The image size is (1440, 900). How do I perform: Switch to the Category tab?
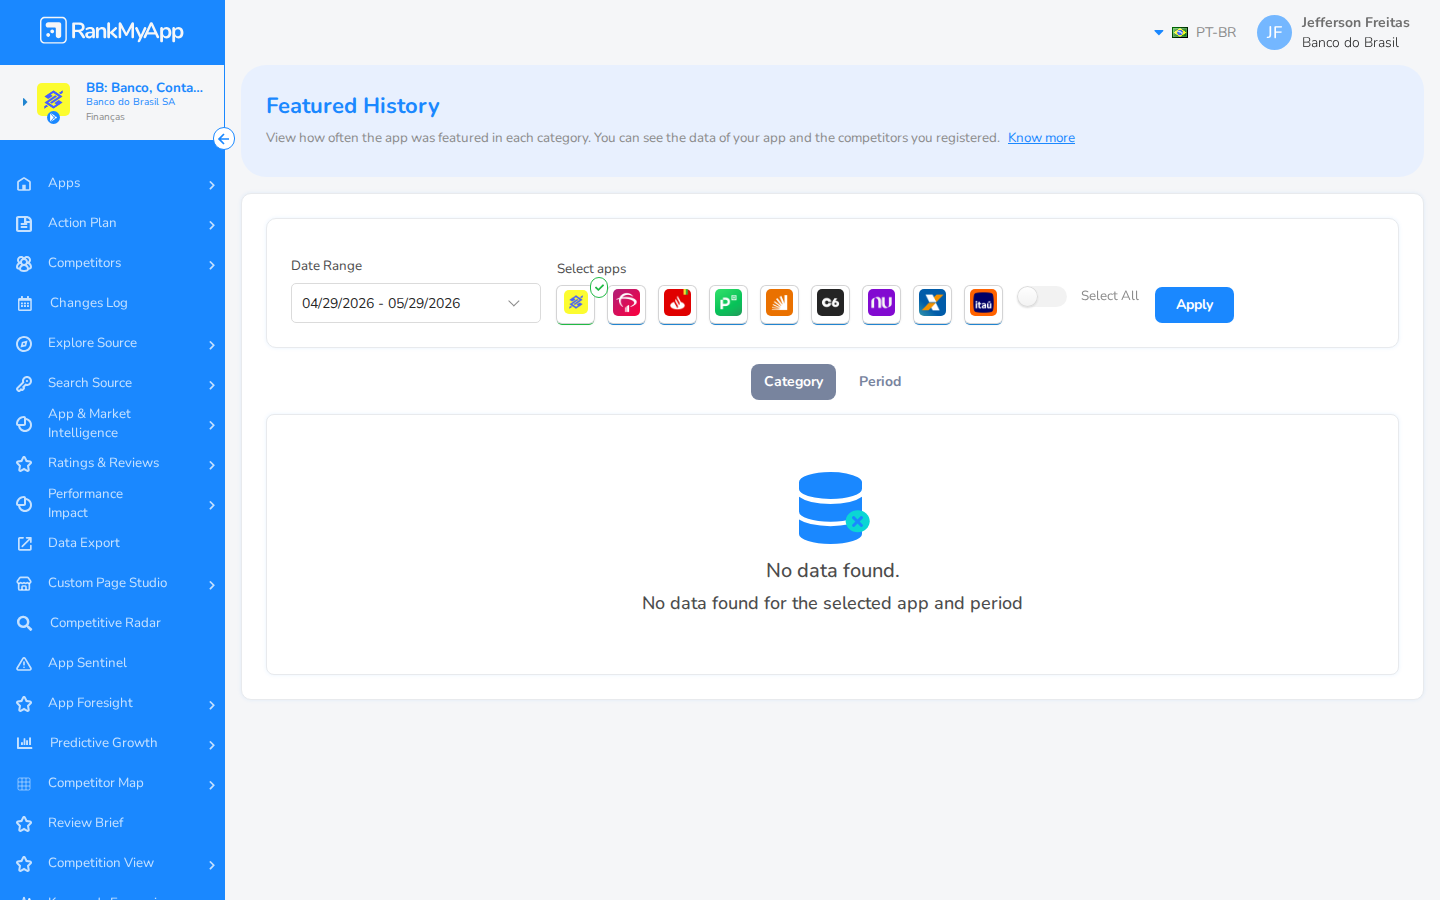point(793,382)
